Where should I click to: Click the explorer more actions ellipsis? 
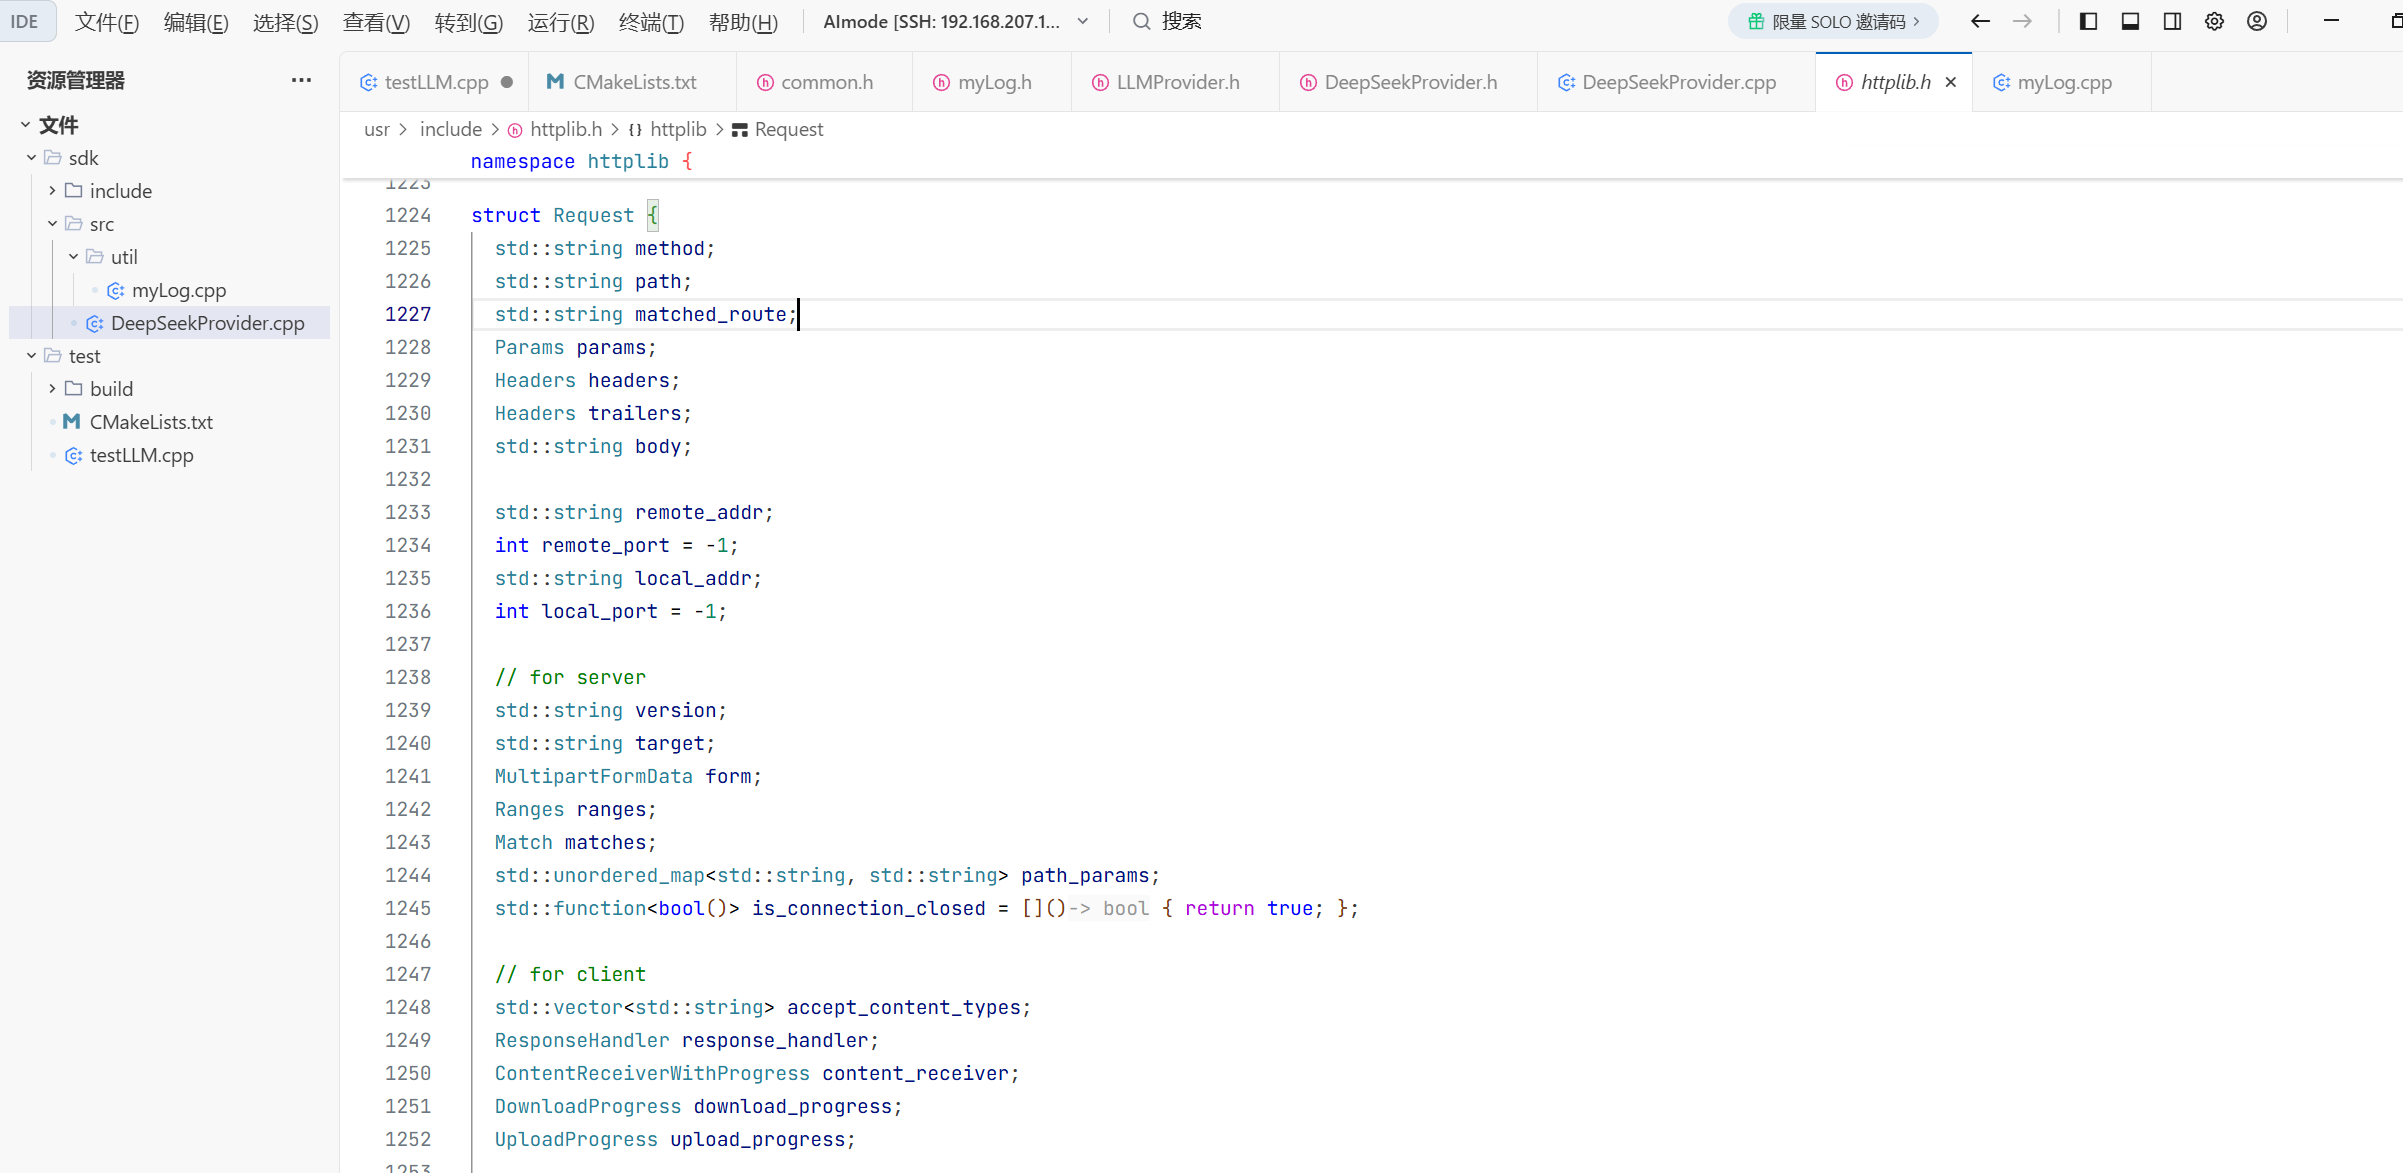click(x=301, y=80)
